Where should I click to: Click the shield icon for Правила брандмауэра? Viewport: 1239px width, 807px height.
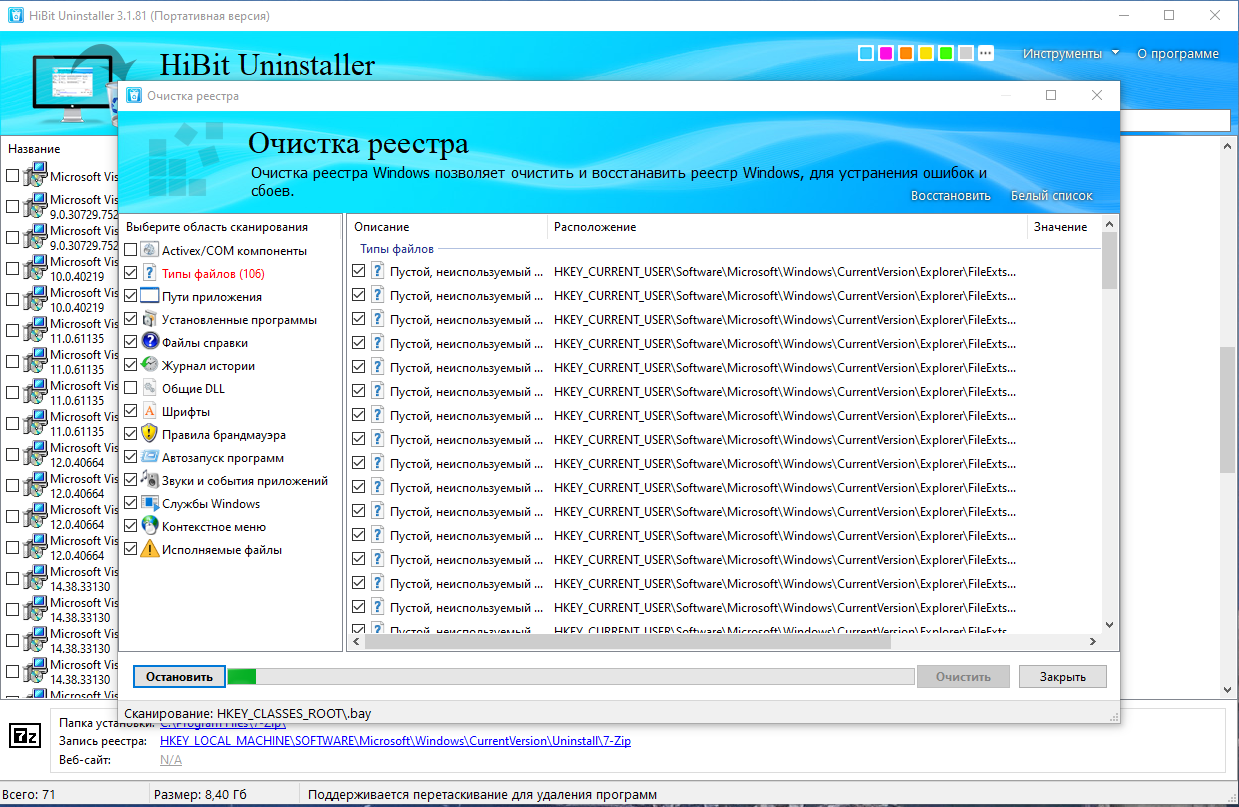tap(150, 434)
